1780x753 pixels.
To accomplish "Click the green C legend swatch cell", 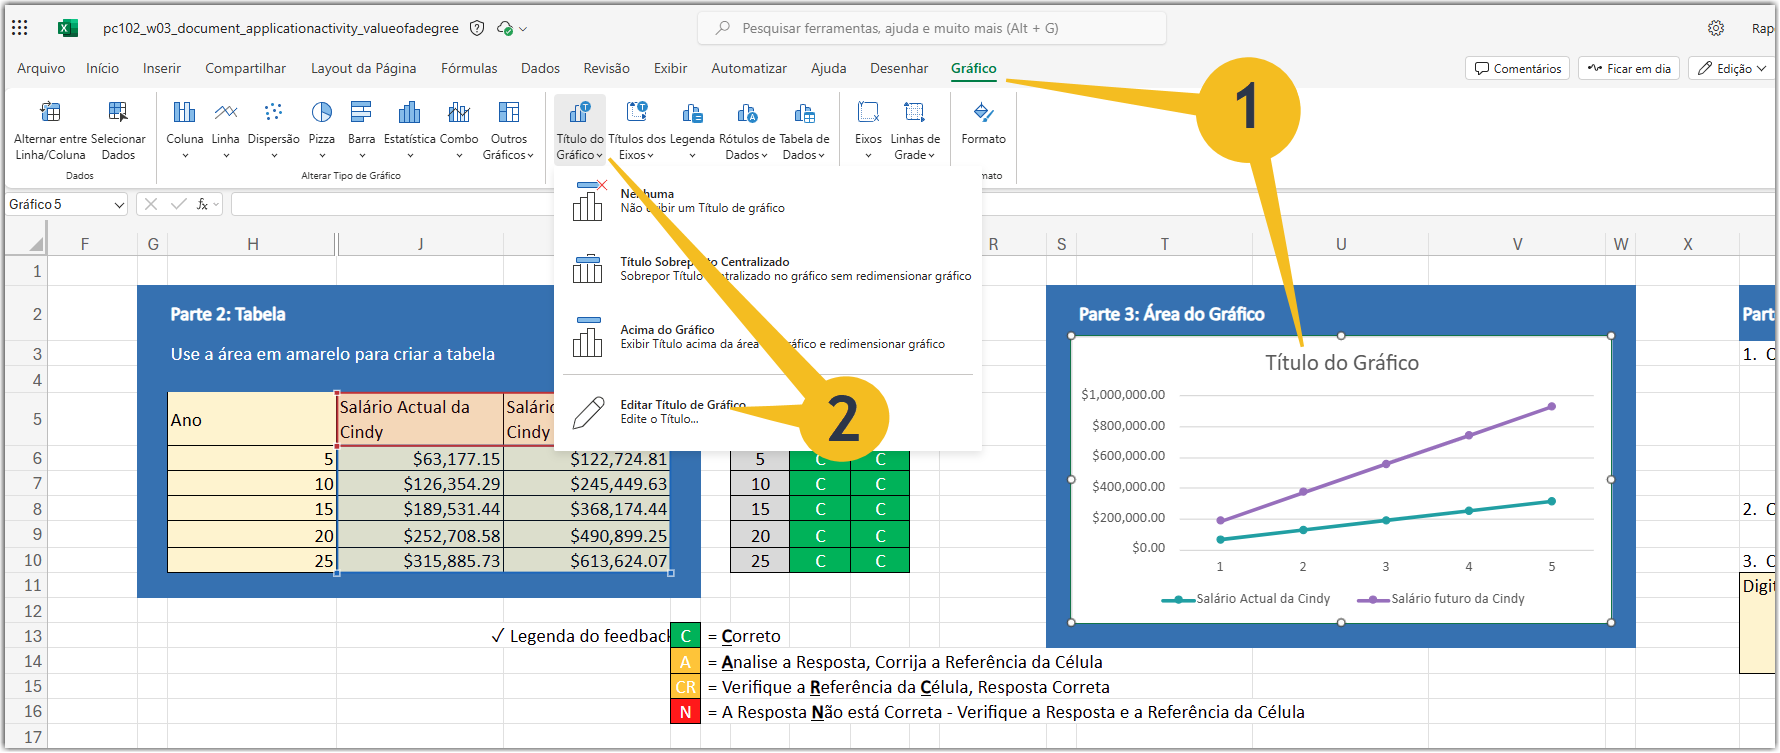I will [x=685, y=636].
